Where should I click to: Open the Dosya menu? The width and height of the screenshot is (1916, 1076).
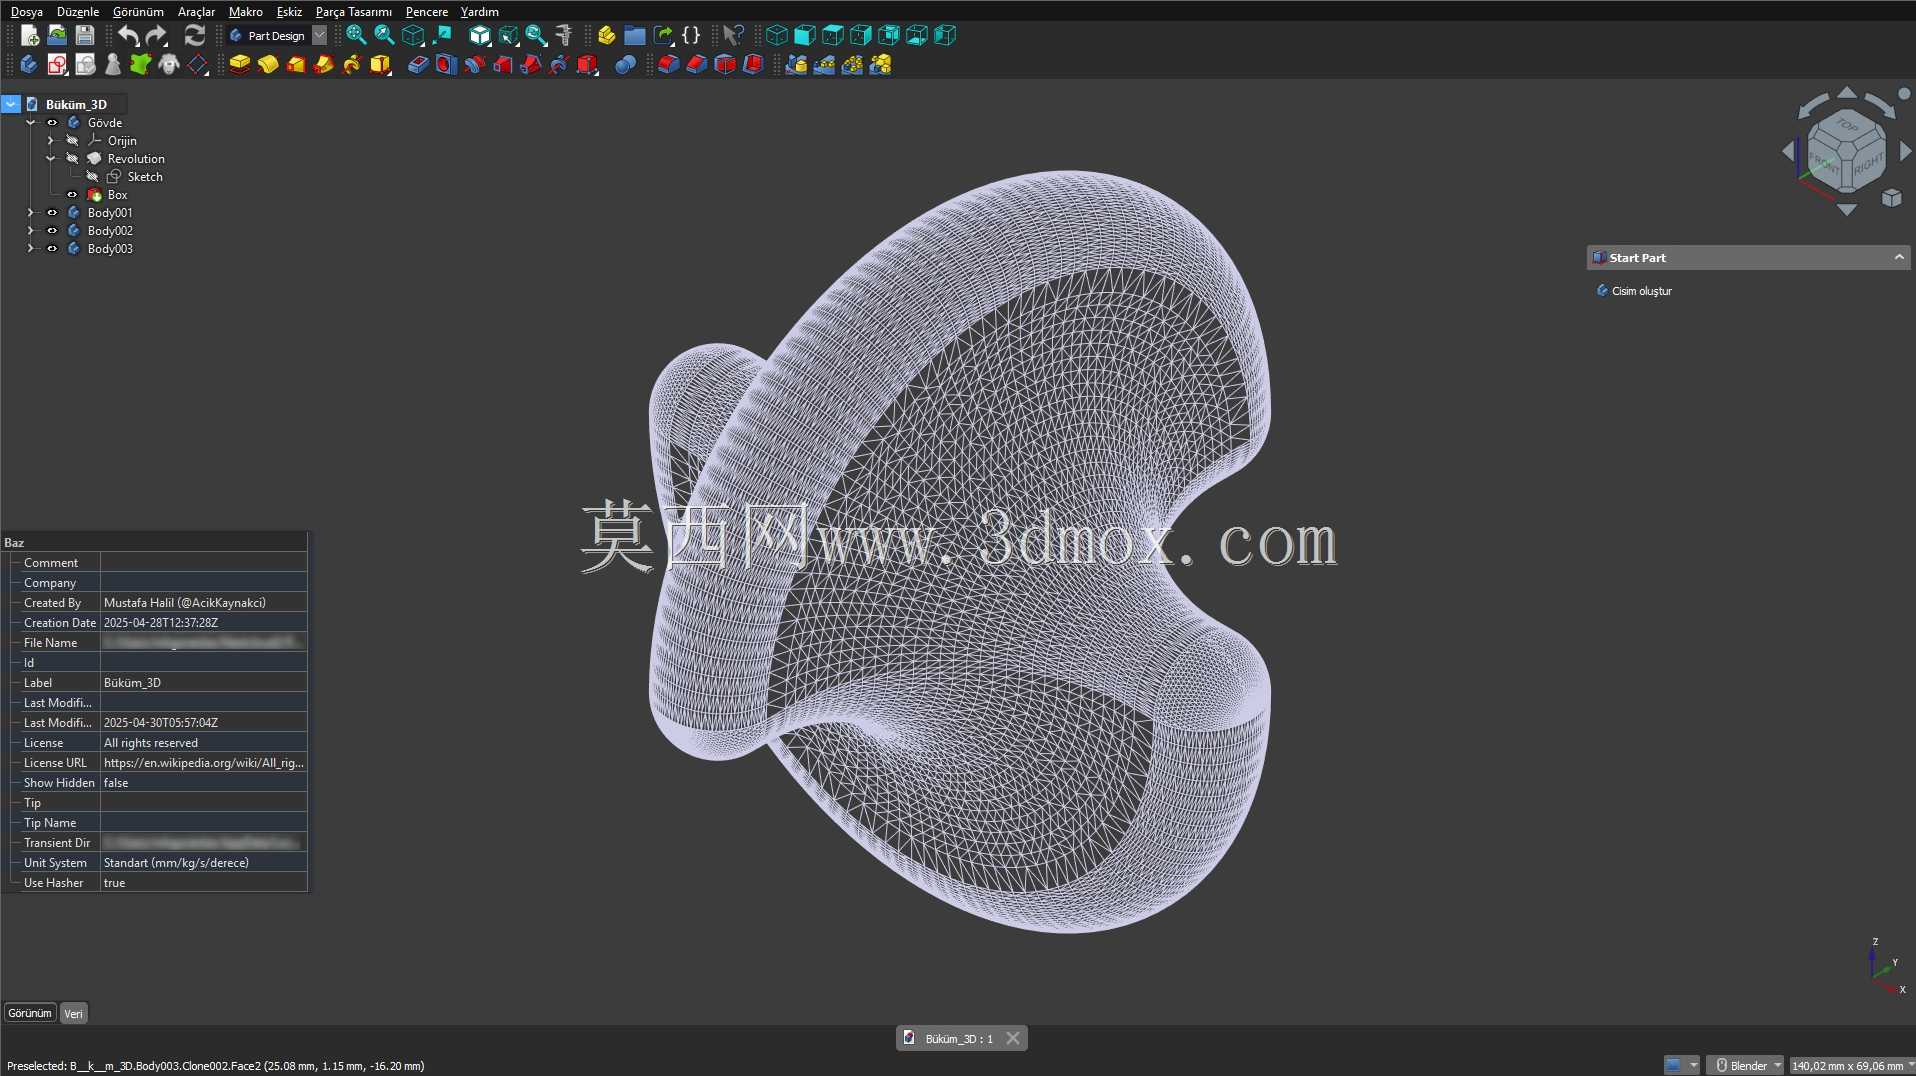[x=27, y=12]
